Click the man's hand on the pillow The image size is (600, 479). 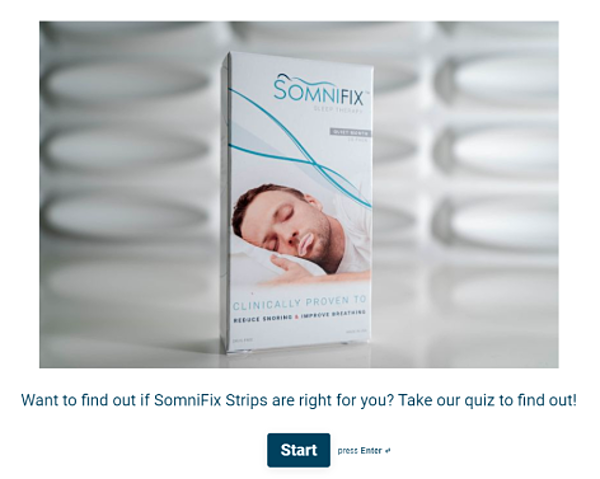[x=291, y=267]
